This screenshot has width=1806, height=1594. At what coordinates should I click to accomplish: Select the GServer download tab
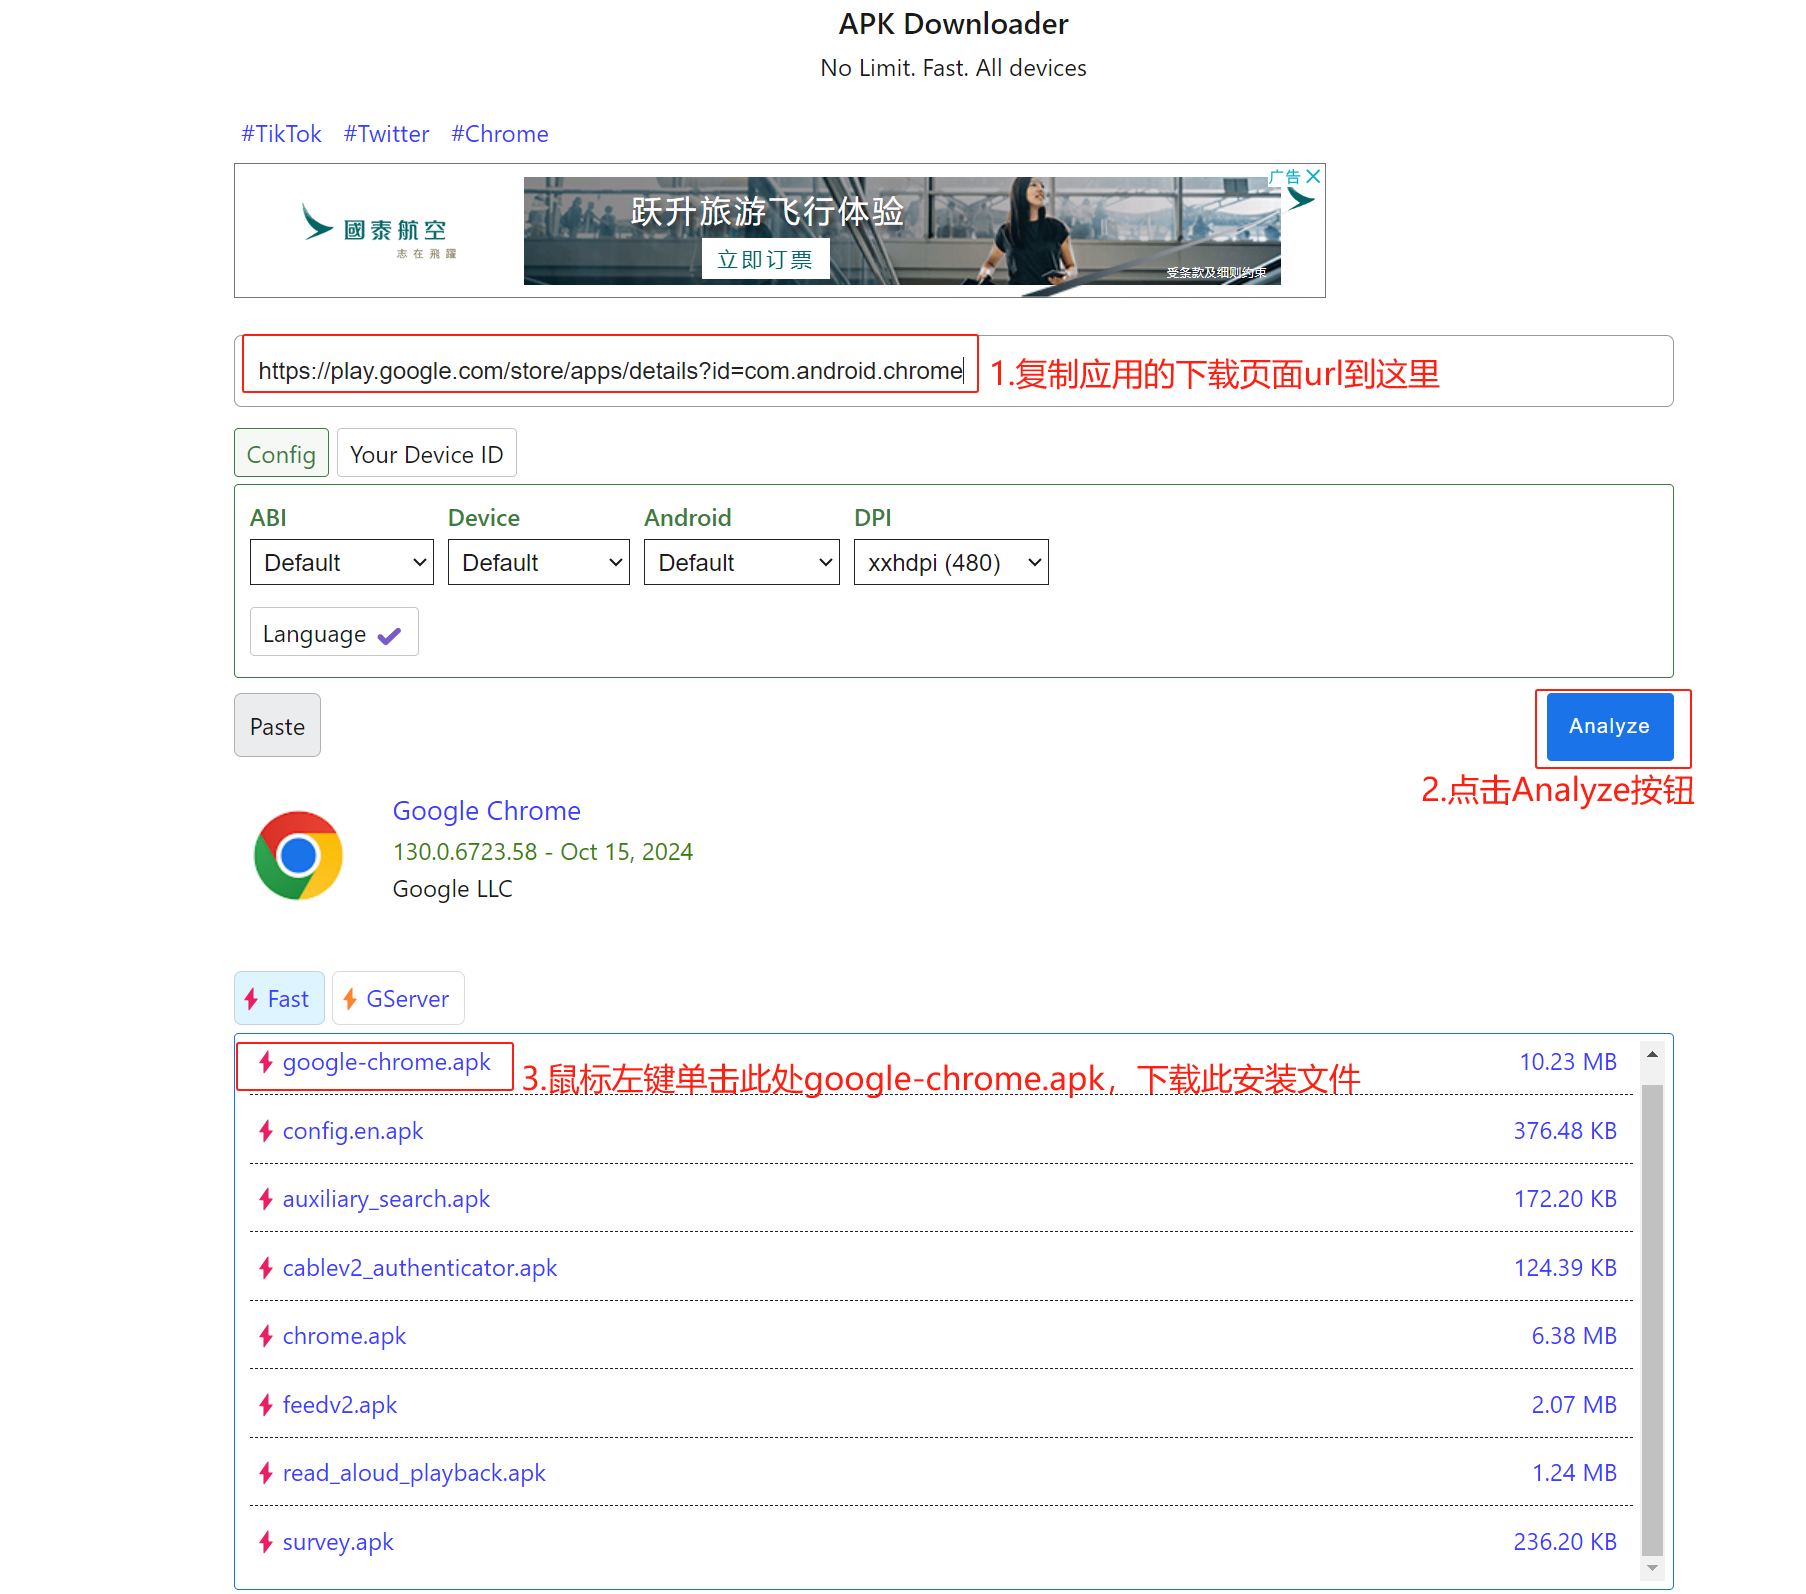[398, 998]
